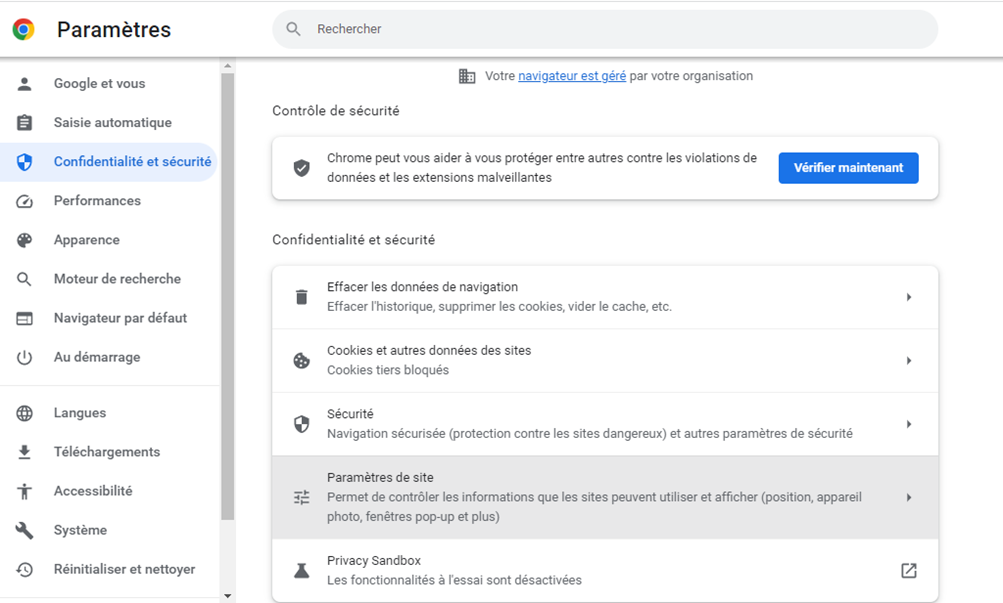Select Moteur de recherche menu item
The image size is (1003, 603).
pyautogui.click(x=117, y=279)
